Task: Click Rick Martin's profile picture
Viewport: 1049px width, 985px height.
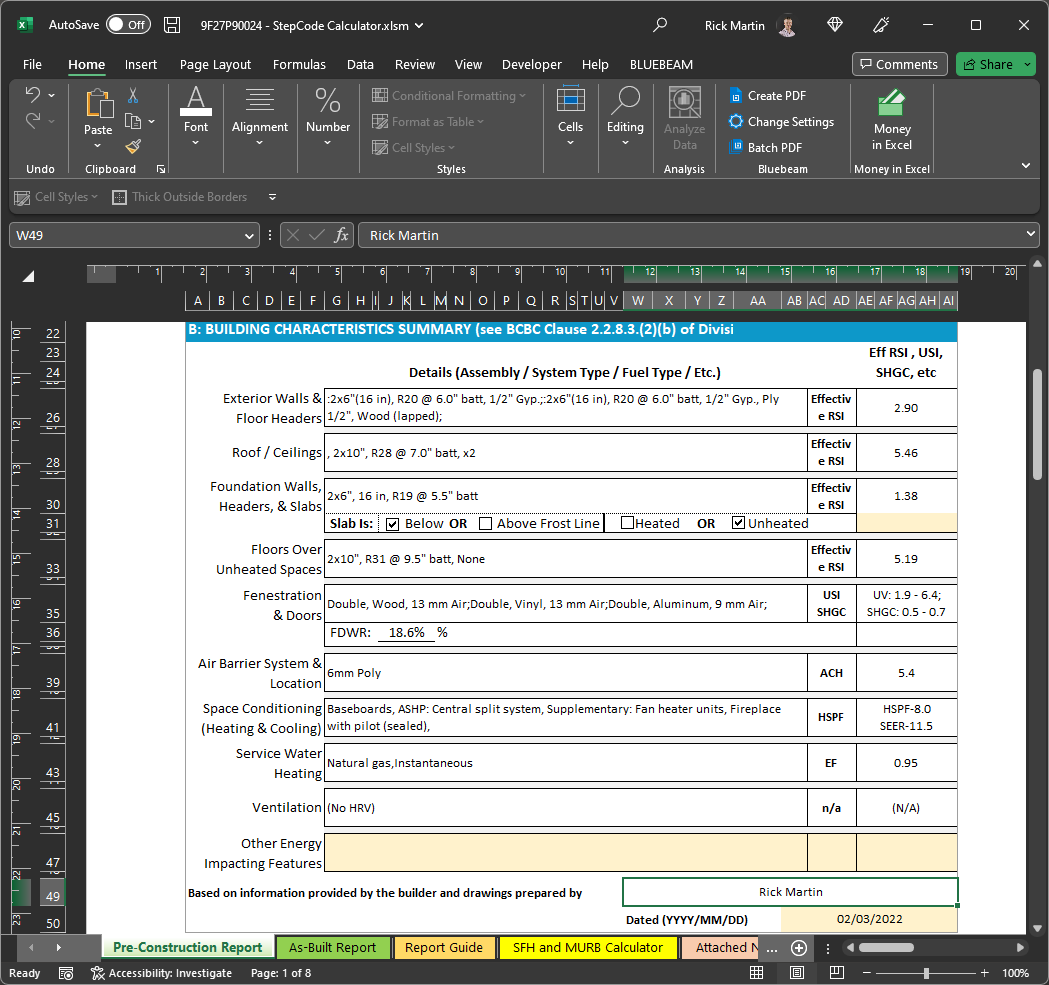Action: pos(788,25)
